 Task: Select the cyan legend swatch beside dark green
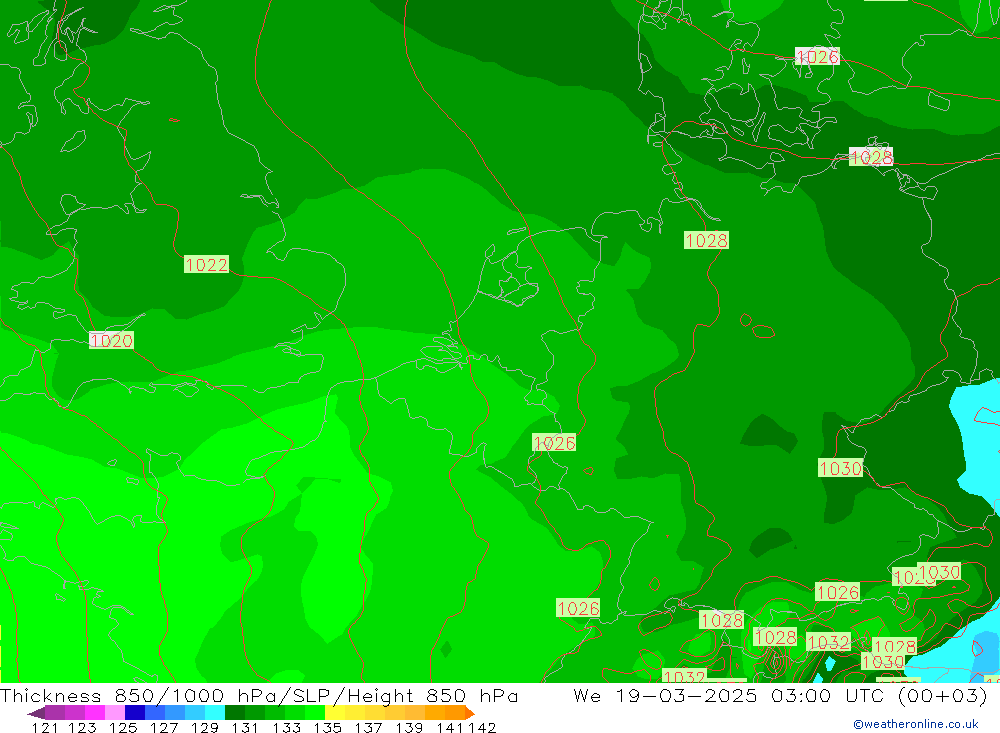pyautogui.click(x=215, y=713)
